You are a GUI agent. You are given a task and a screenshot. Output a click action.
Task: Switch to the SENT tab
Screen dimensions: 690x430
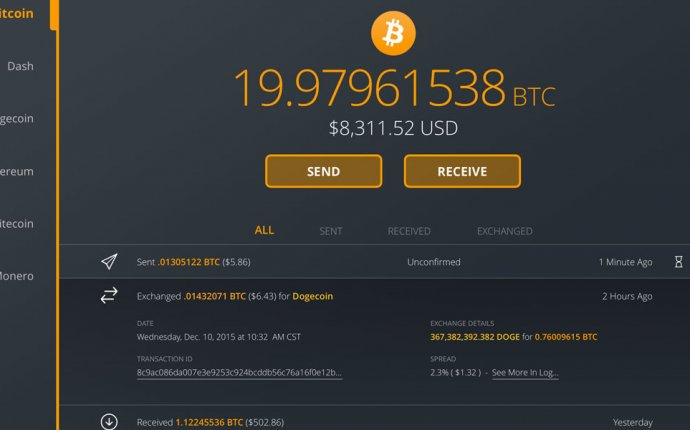(x=330, y=231)
